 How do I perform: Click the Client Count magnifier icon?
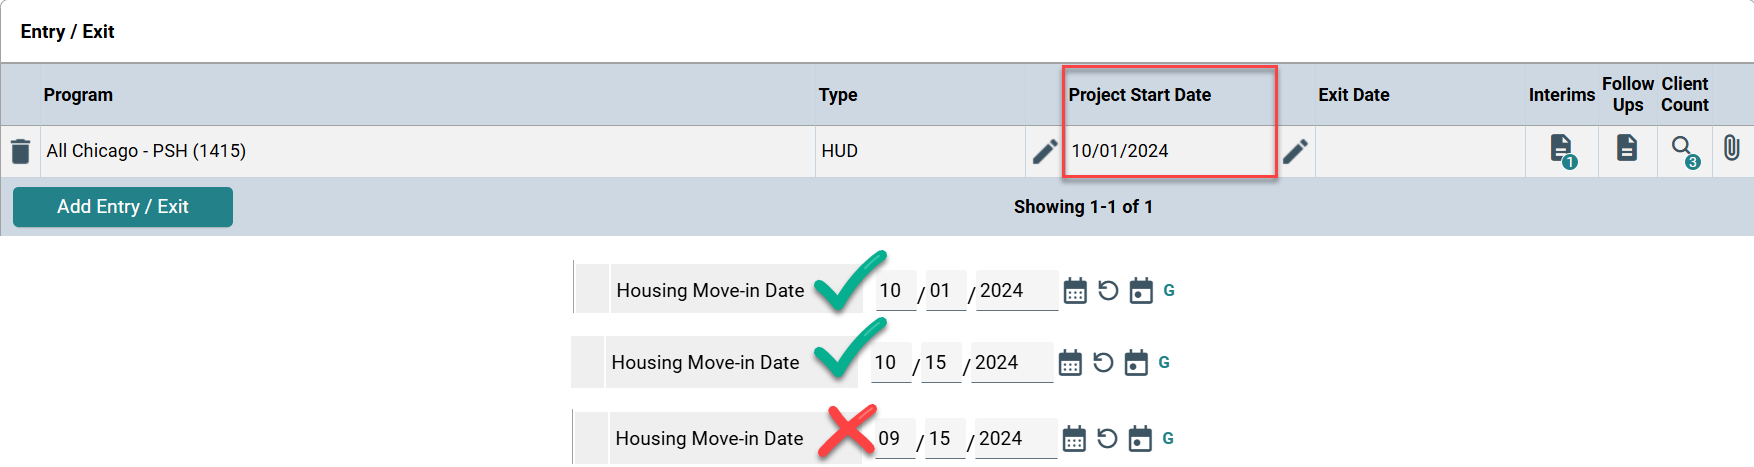pos(1683,149)
